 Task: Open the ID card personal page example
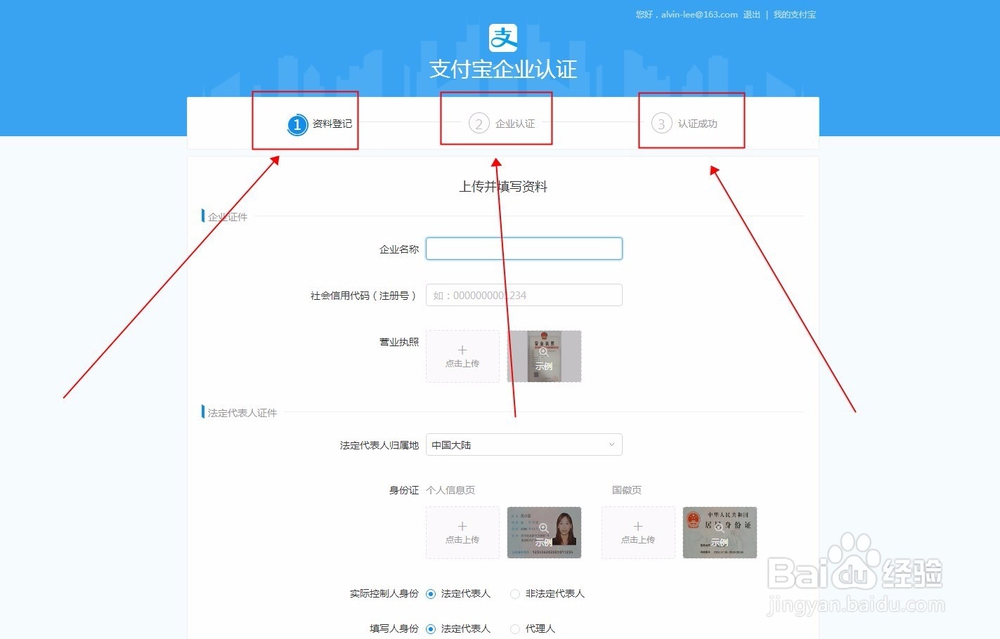pos(544,532)
